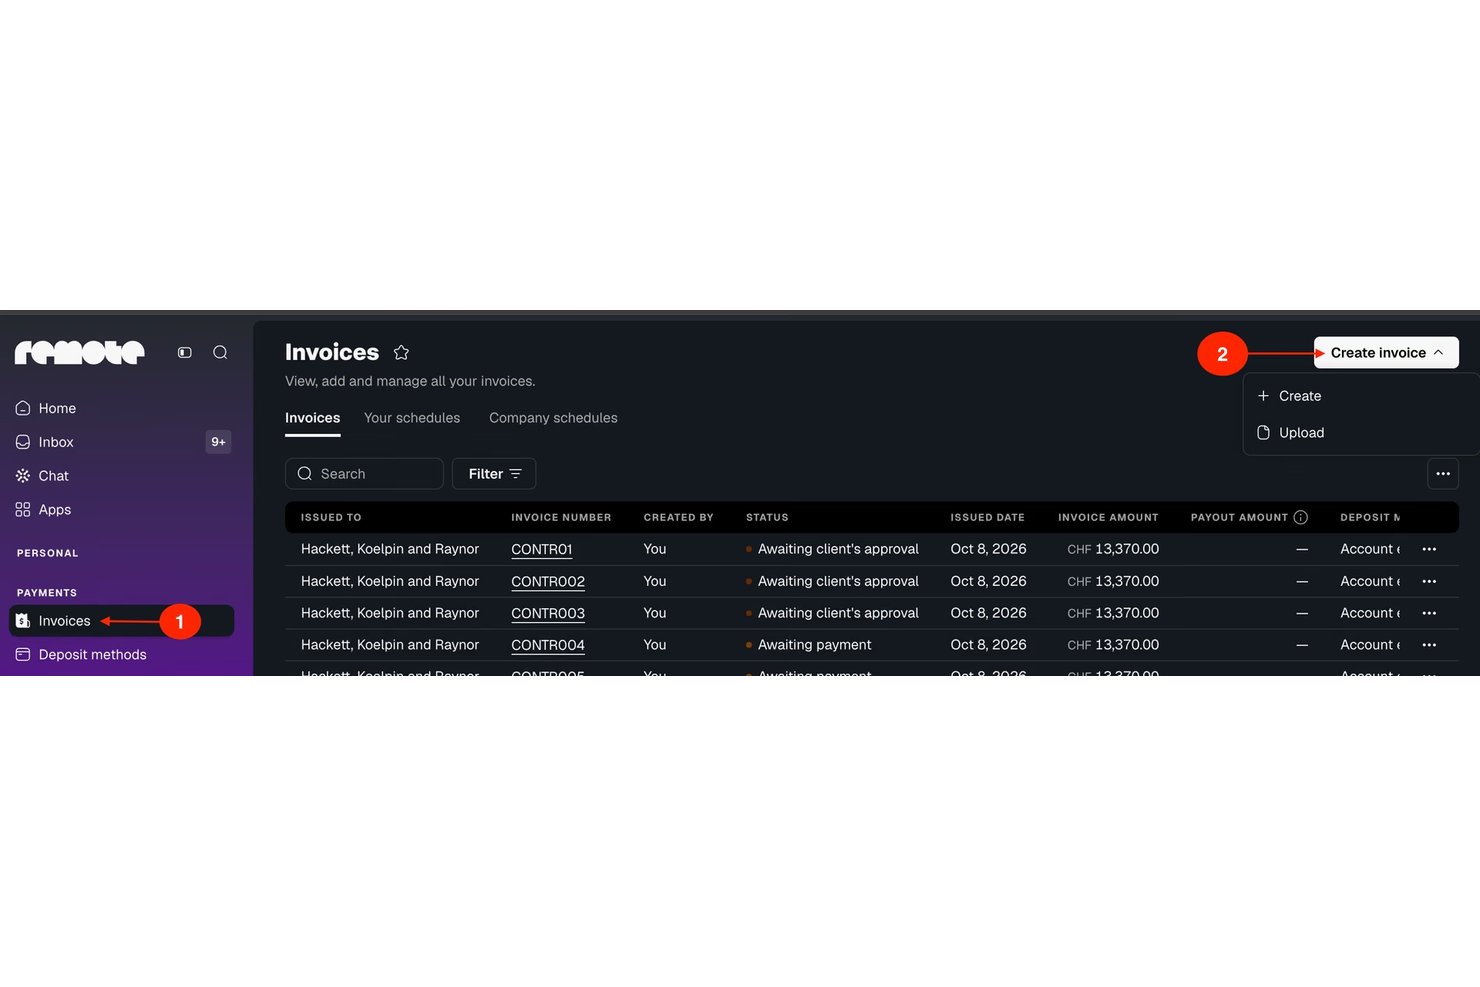The width and height of the screenshot is (1480, 987).
Task: Click the Apps grid icon
Action: 23,510
